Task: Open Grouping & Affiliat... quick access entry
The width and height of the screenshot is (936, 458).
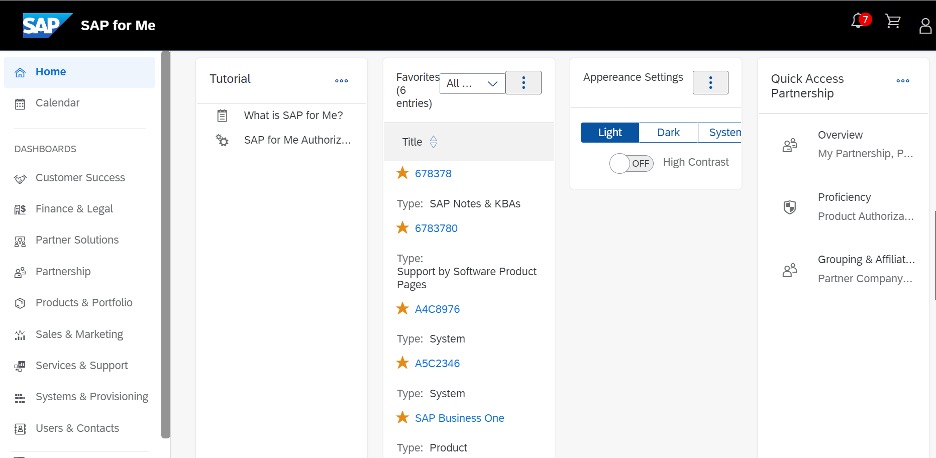Action: pyautogui.click(x=866, y=260)
